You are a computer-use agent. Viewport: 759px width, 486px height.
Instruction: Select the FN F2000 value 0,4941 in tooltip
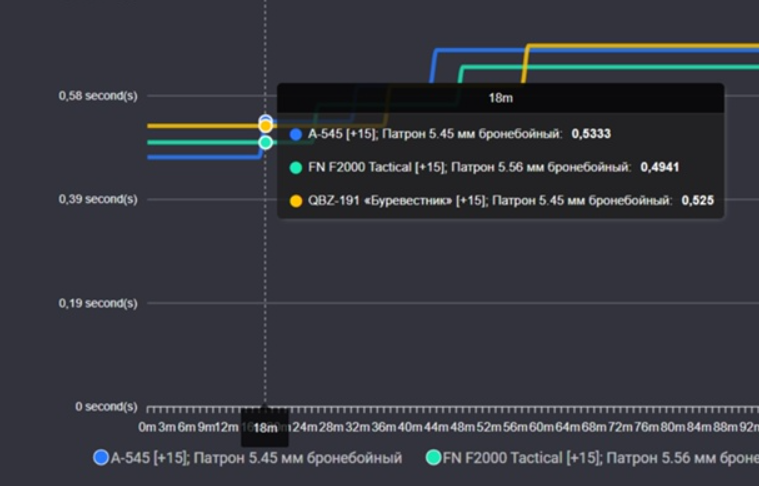pyautogui.click(x=660, y=167)
